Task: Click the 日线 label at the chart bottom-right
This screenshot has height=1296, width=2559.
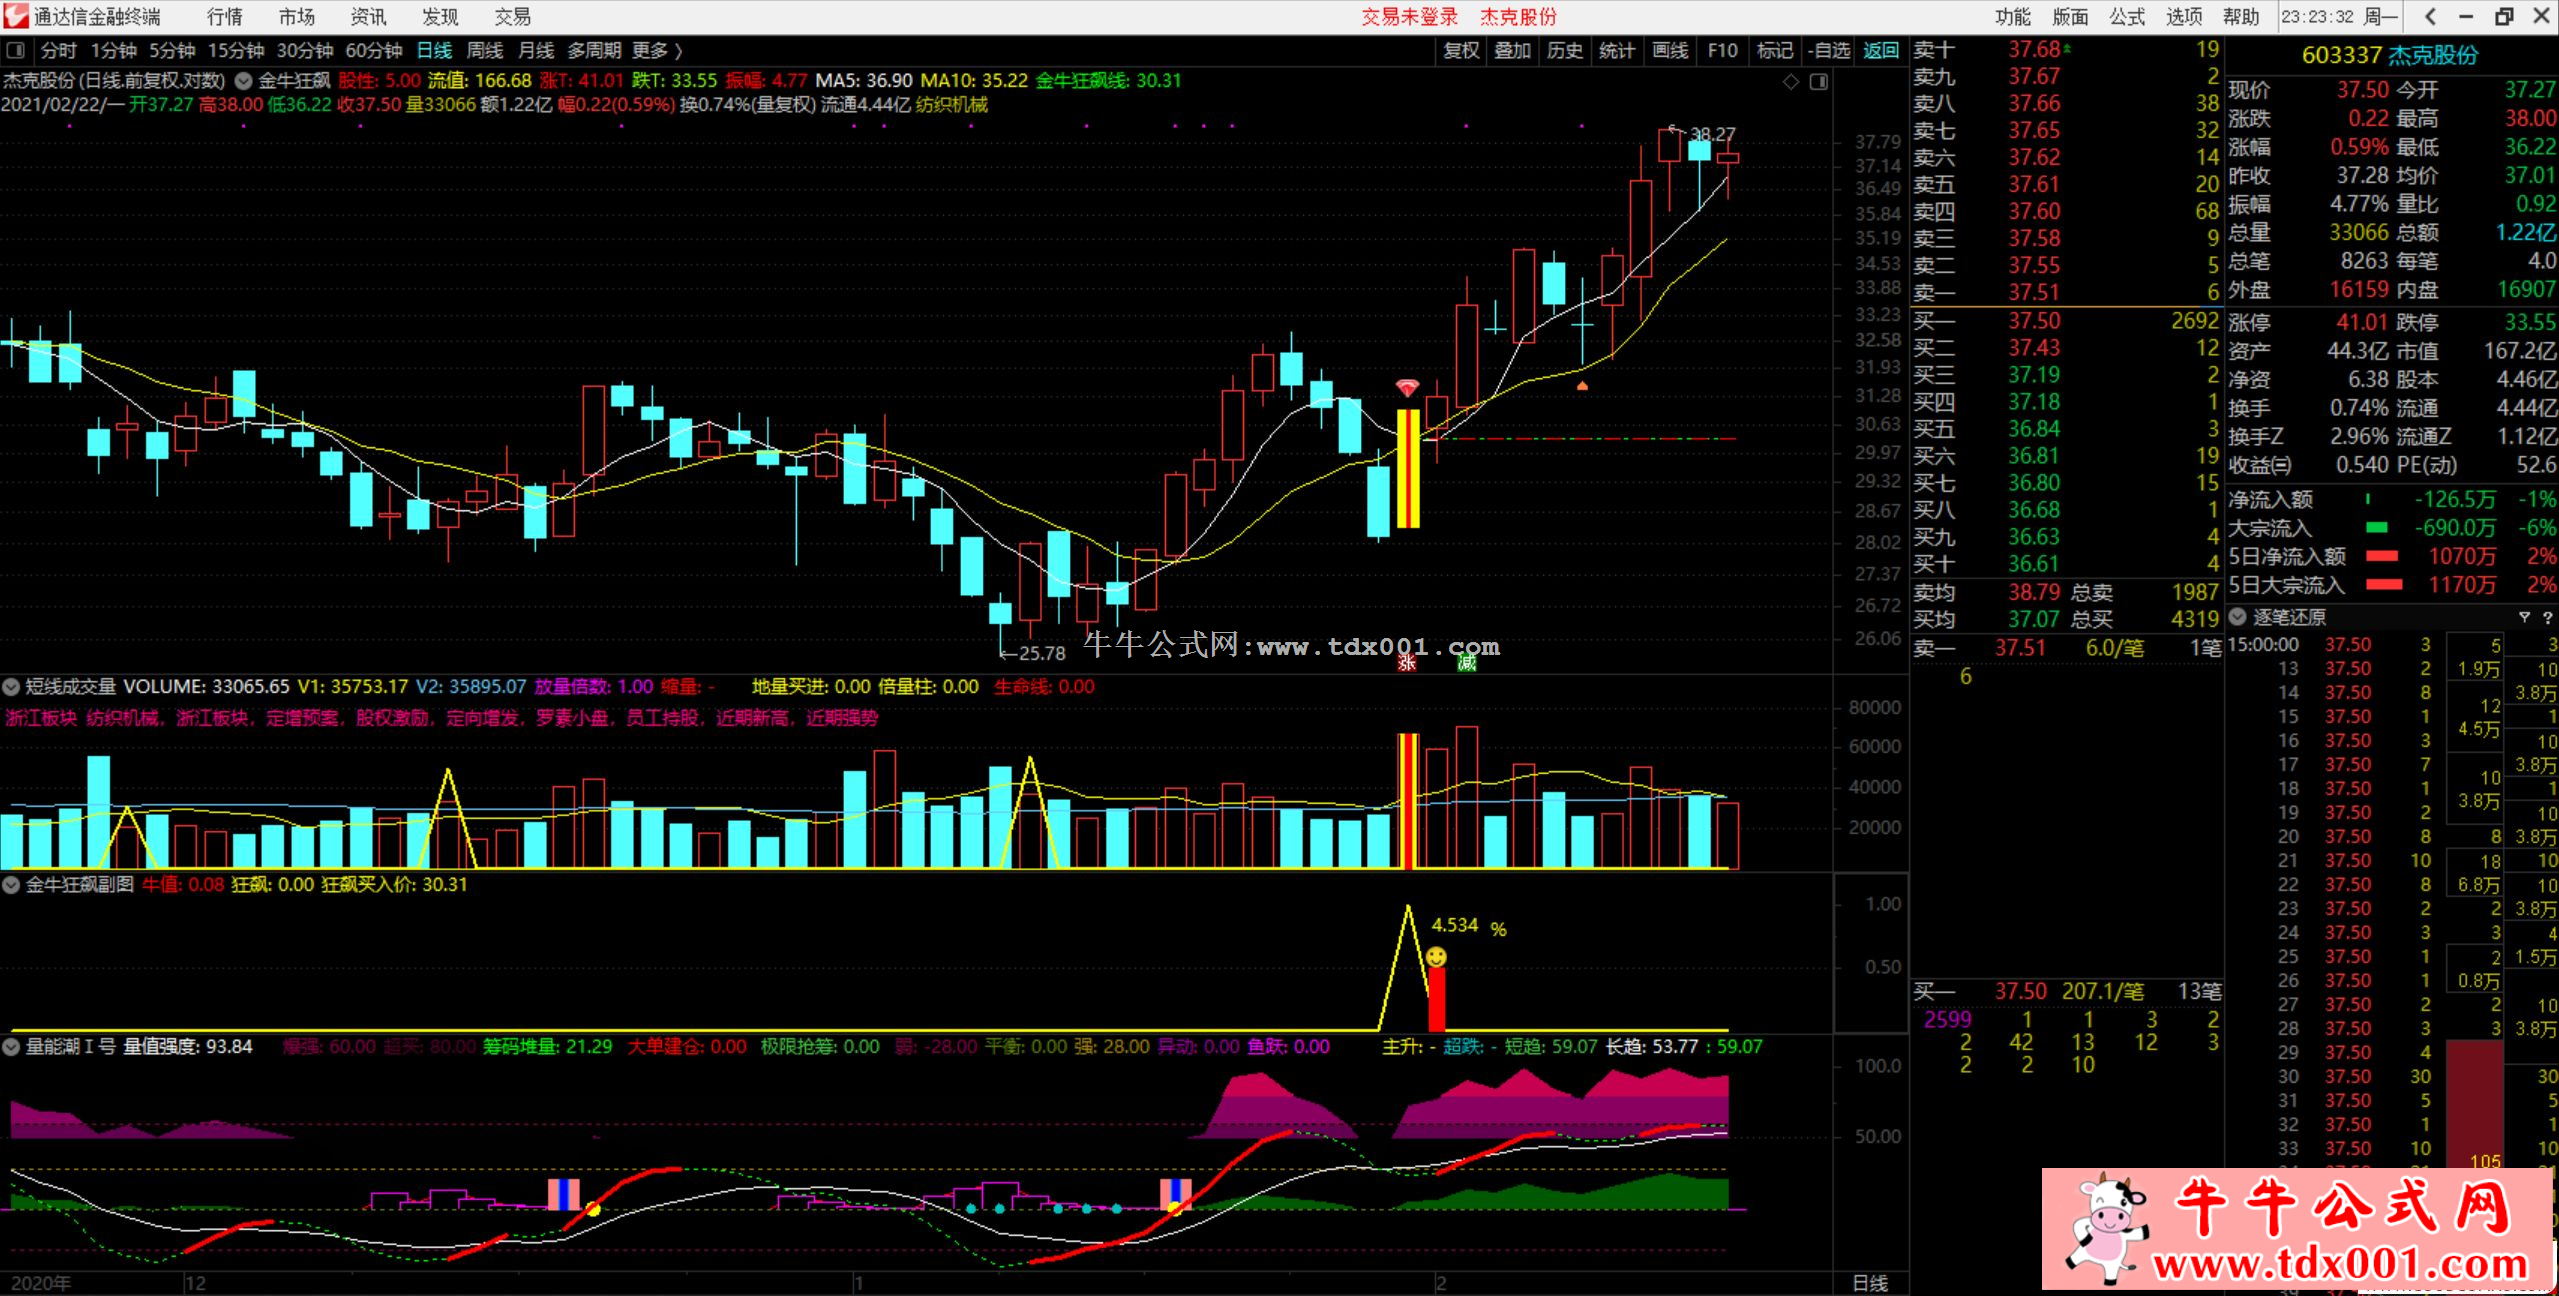Action: click(x=1870, y=1283)
